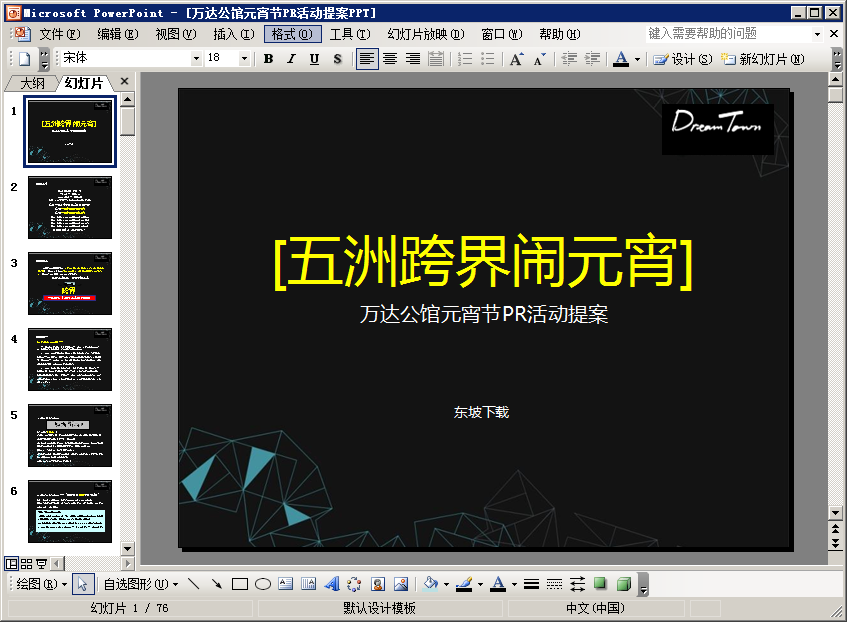This screenshot has width=847, height=622.
Task: Open the 工具 menu
Action: click(350, 34)
